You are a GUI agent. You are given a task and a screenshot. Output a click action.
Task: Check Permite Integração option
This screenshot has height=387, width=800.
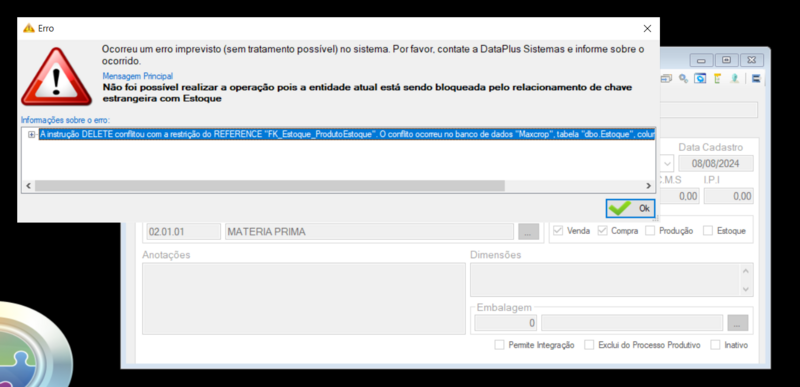[499, 345]
